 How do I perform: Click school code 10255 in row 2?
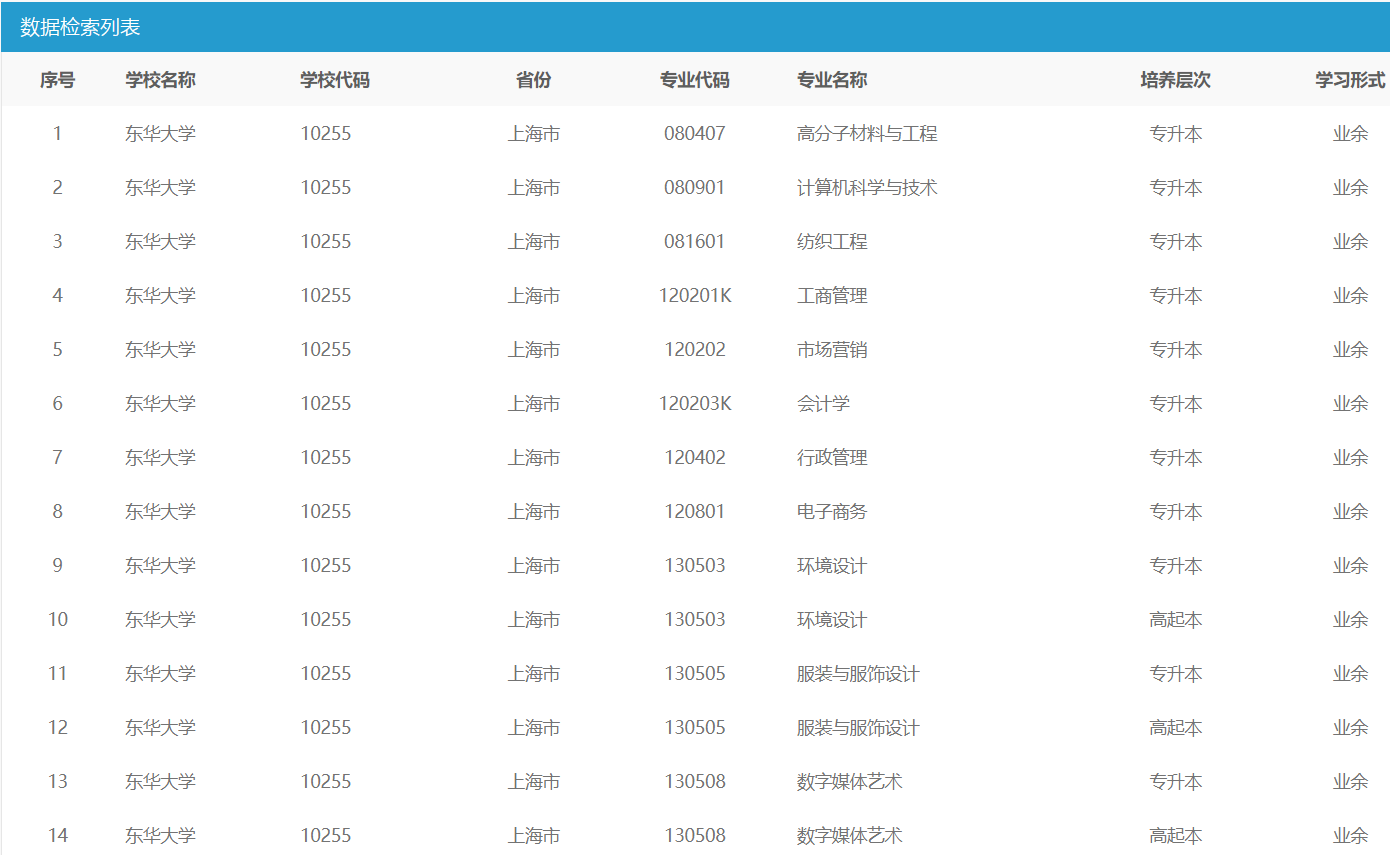point(326,188)
